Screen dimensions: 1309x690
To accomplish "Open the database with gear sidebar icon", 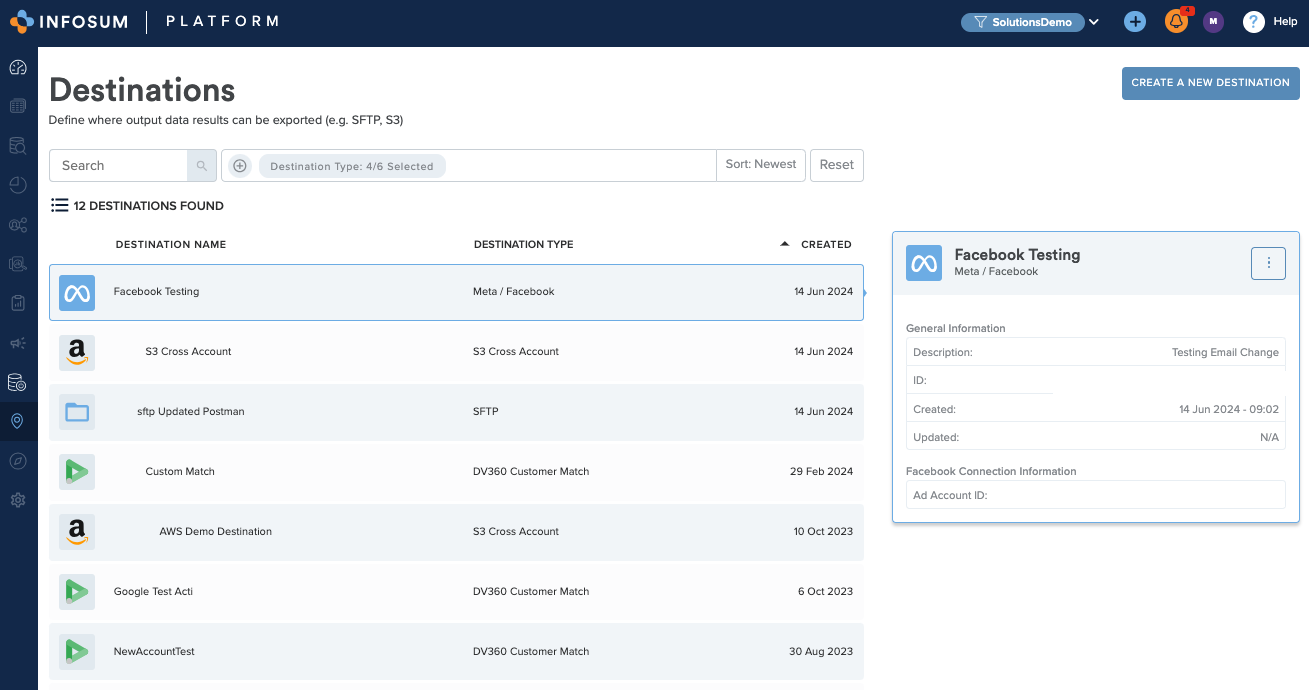I will pyautogui.click(x=18, y=382).
